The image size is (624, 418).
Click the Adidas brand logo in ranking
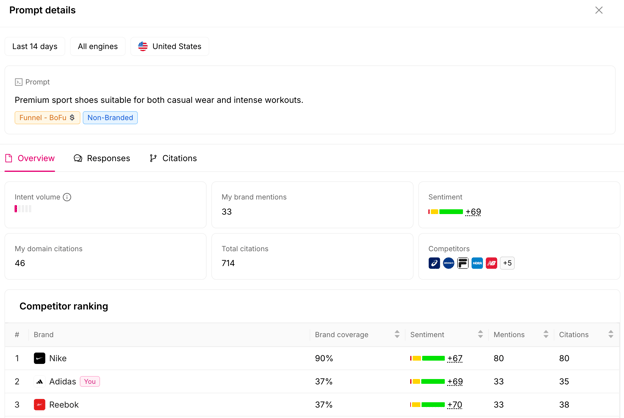[39, 382]
